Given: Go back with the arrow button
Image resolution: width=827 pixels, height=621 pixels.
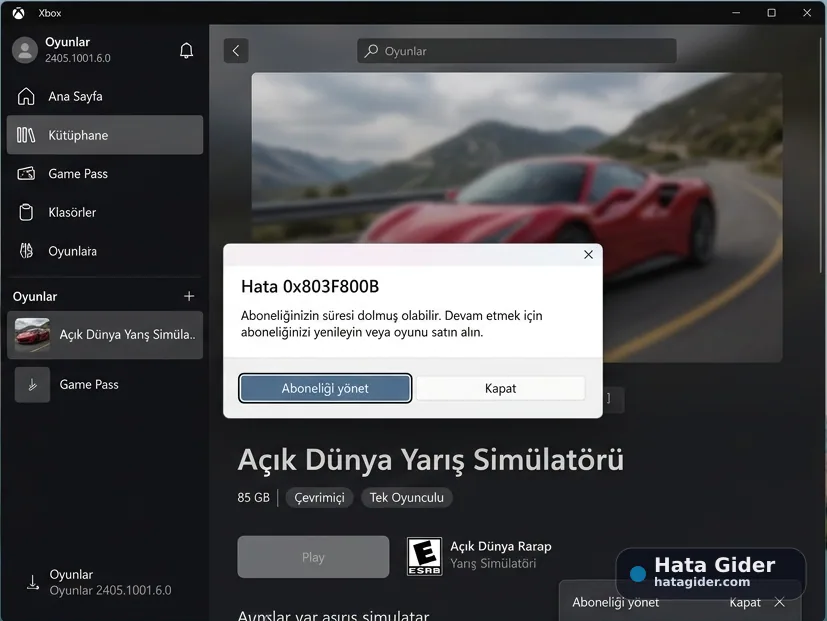Looking at the screenshot, I should 236,51.
